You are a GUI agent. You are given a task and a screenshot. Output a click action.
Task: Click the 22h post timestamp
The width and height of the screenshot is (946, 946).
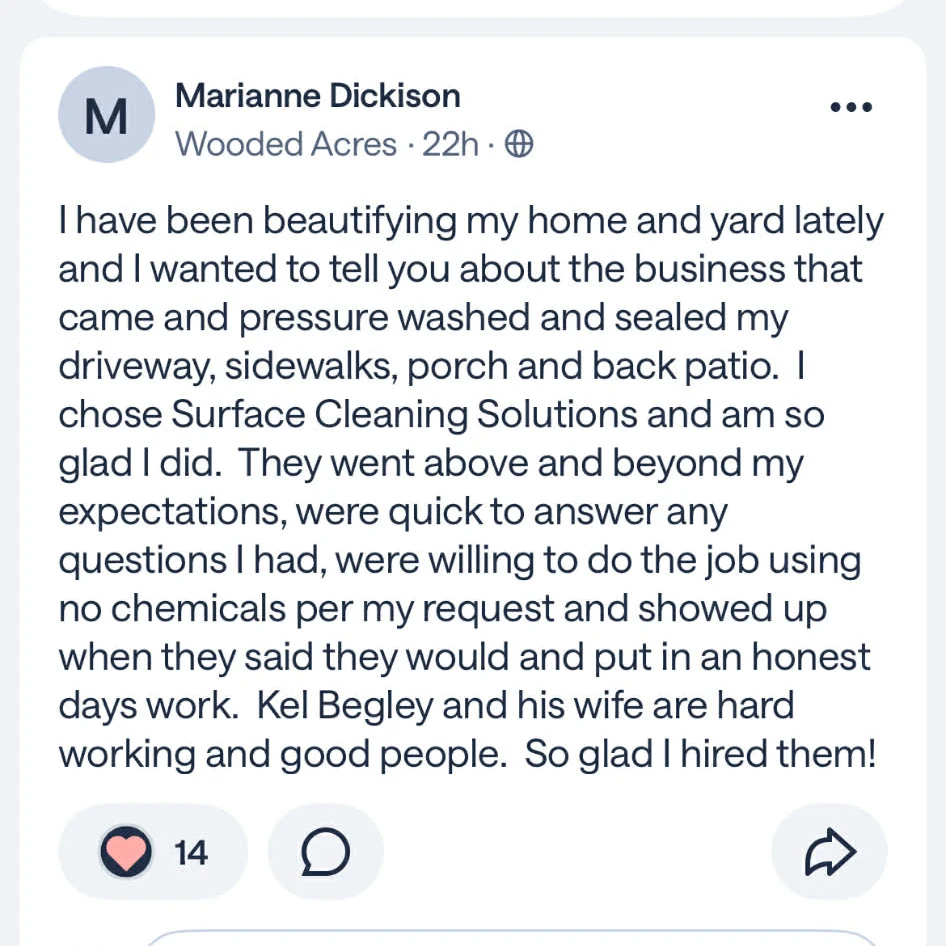450,145
